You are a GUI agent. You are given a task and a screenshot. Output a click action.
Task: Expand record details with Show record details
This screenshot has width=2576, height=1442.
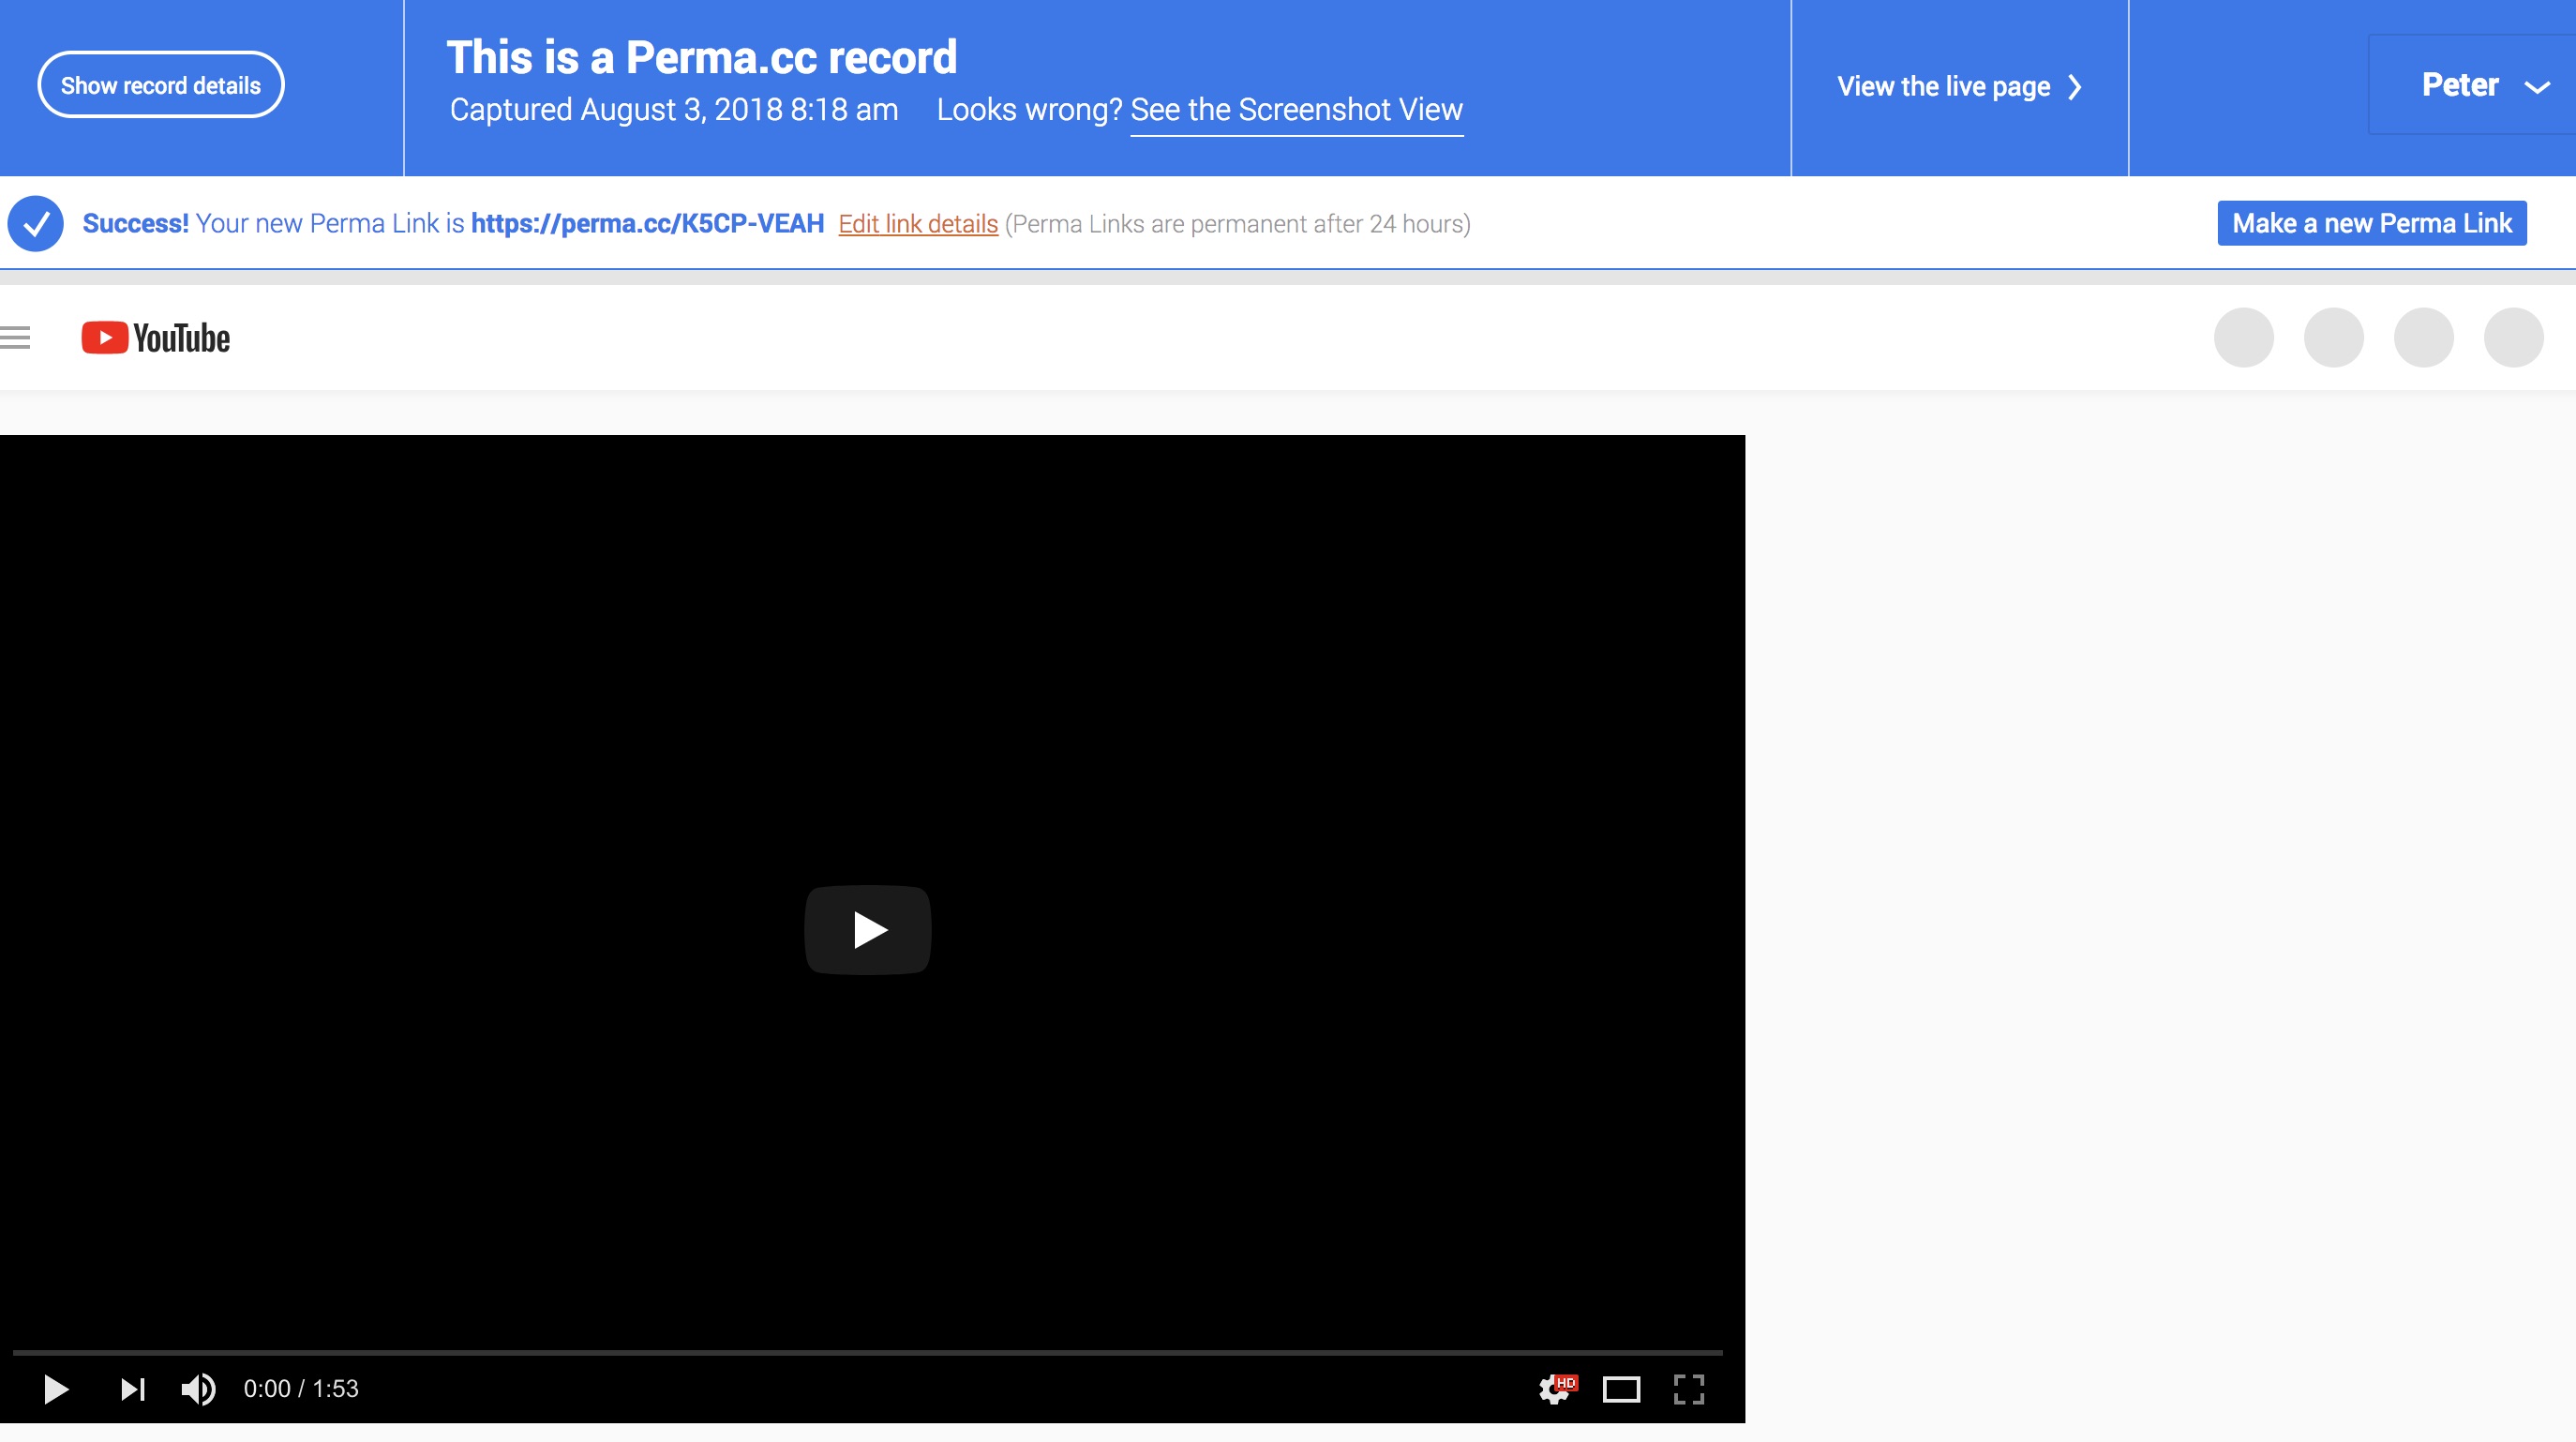pos(160,84)
